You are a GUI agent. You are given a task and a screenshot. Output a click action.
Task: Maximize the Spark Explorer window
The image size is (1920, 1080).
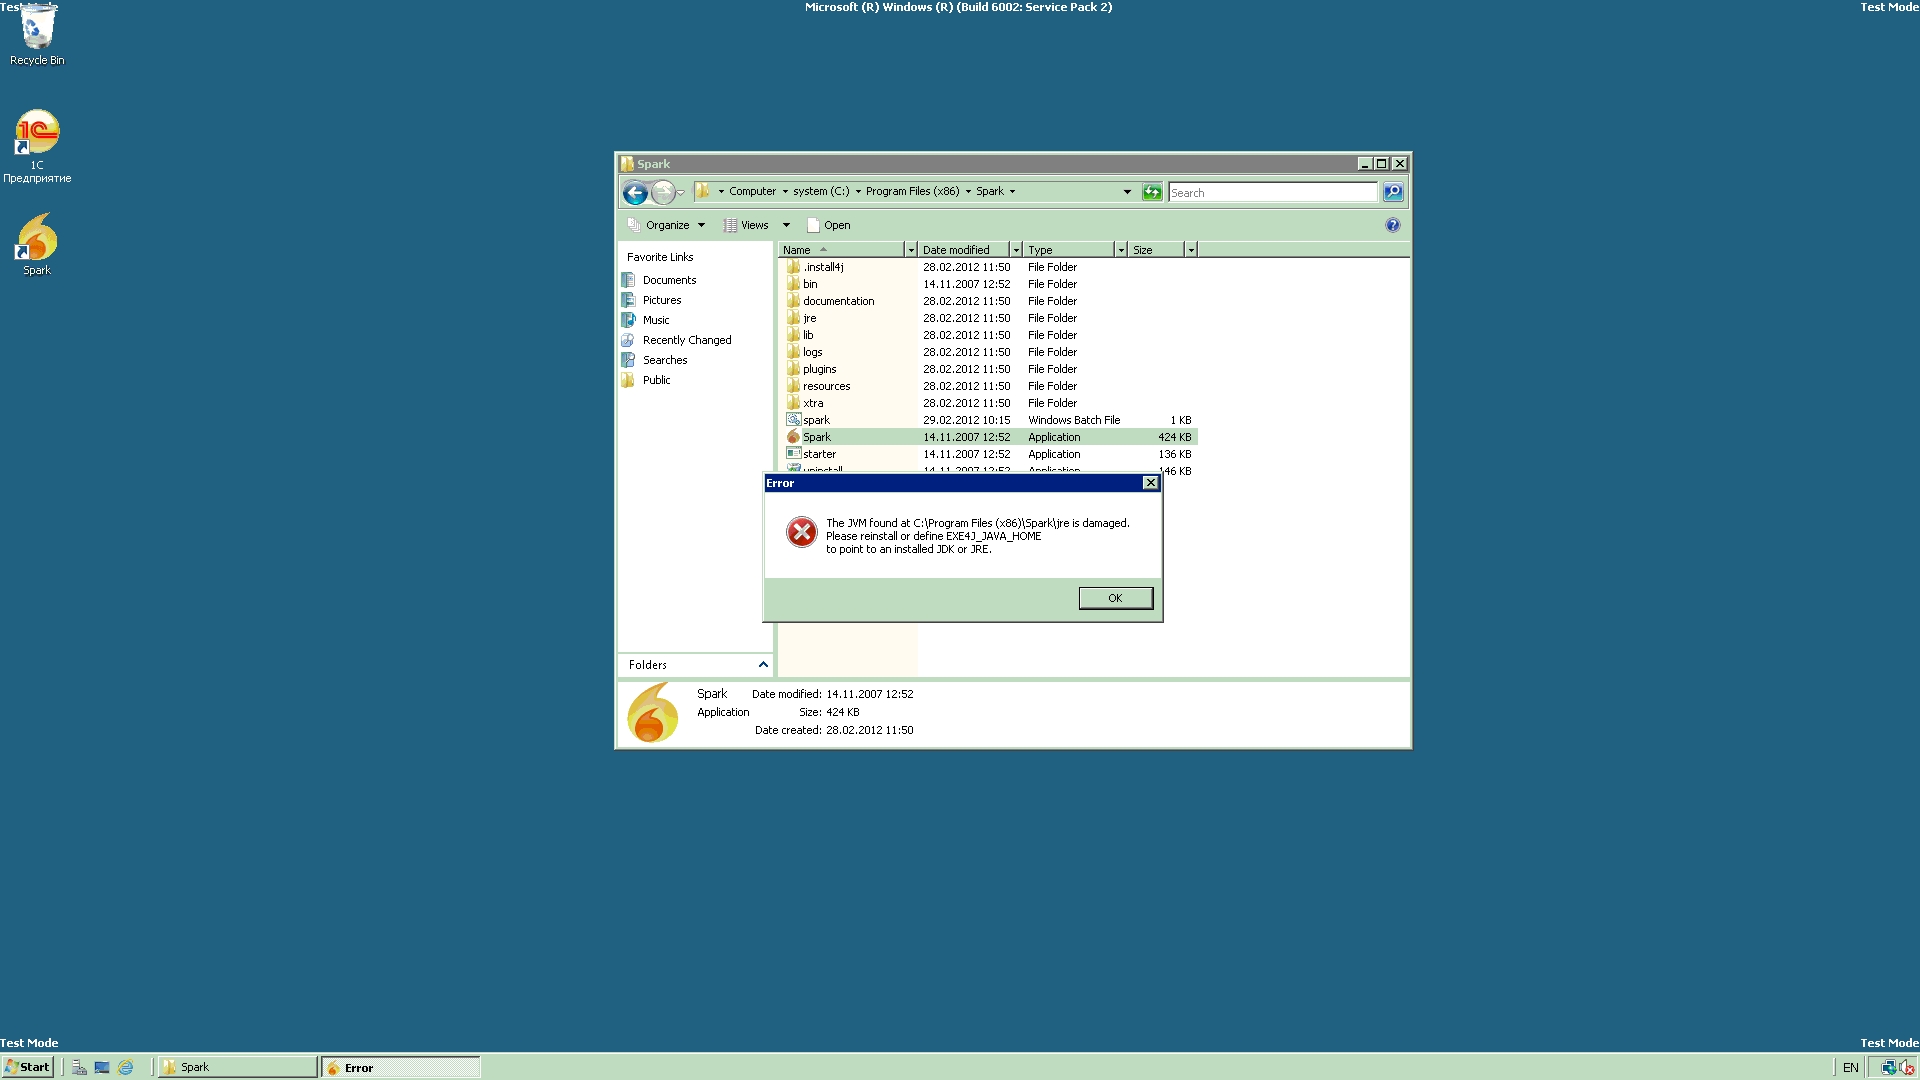(x=1382, y=164)
